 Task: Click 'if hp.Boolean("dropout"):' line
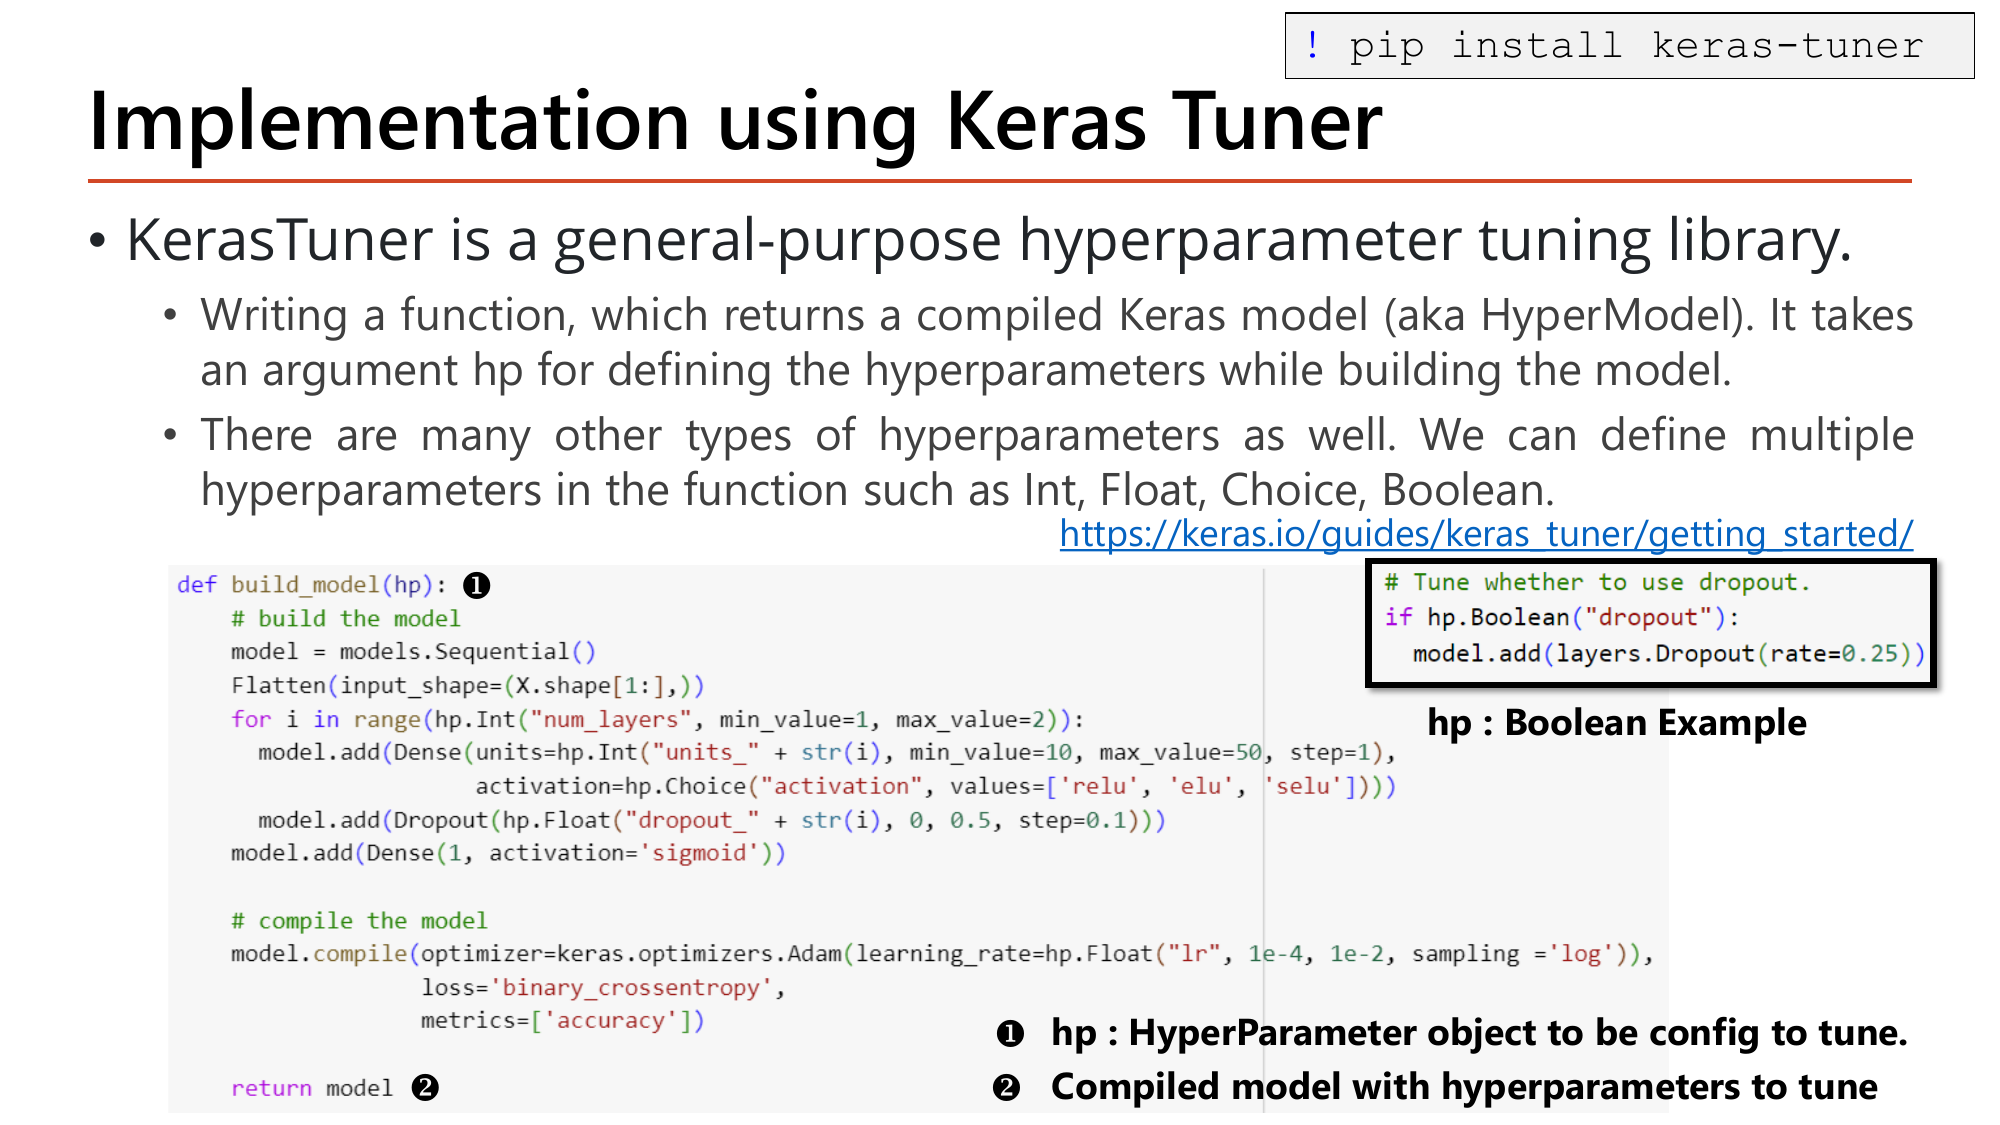1562,618
